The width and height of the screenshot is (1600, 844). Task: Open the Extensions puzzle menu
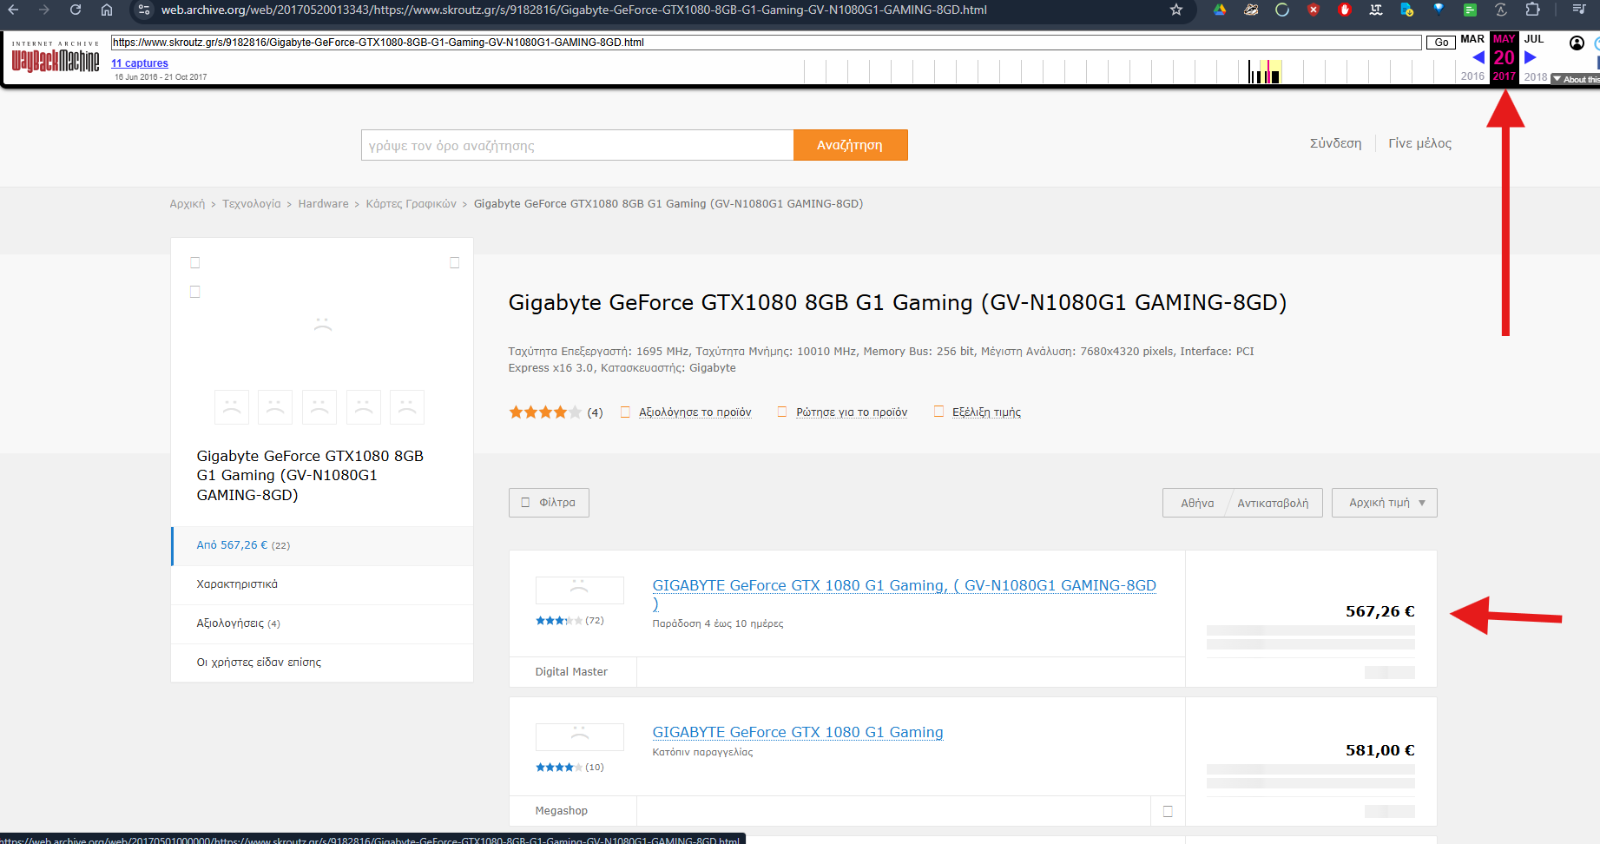tap(1532, 10)
